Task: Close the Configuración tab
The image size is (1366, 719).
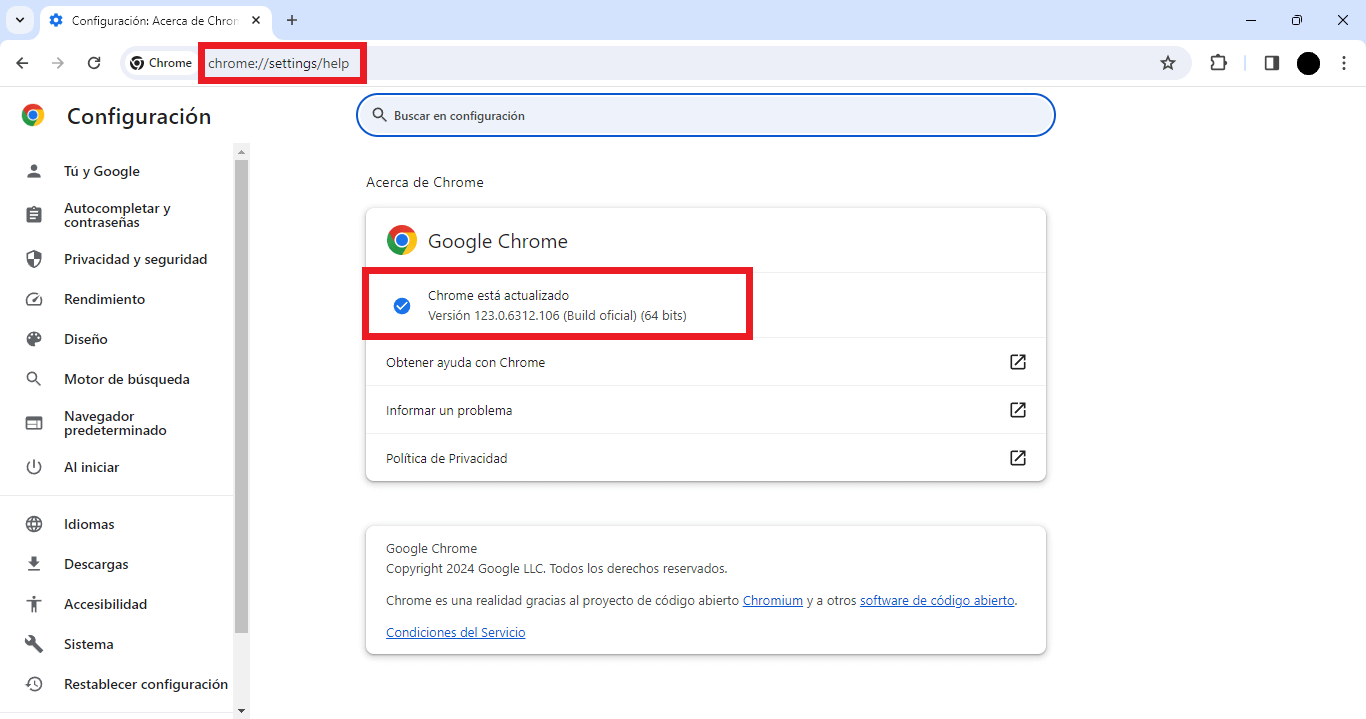Action: pyautogui.click(x=256, y=20)
